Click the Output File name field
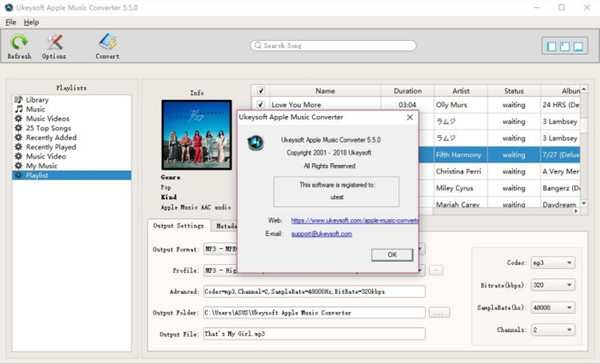 point(314,334)
